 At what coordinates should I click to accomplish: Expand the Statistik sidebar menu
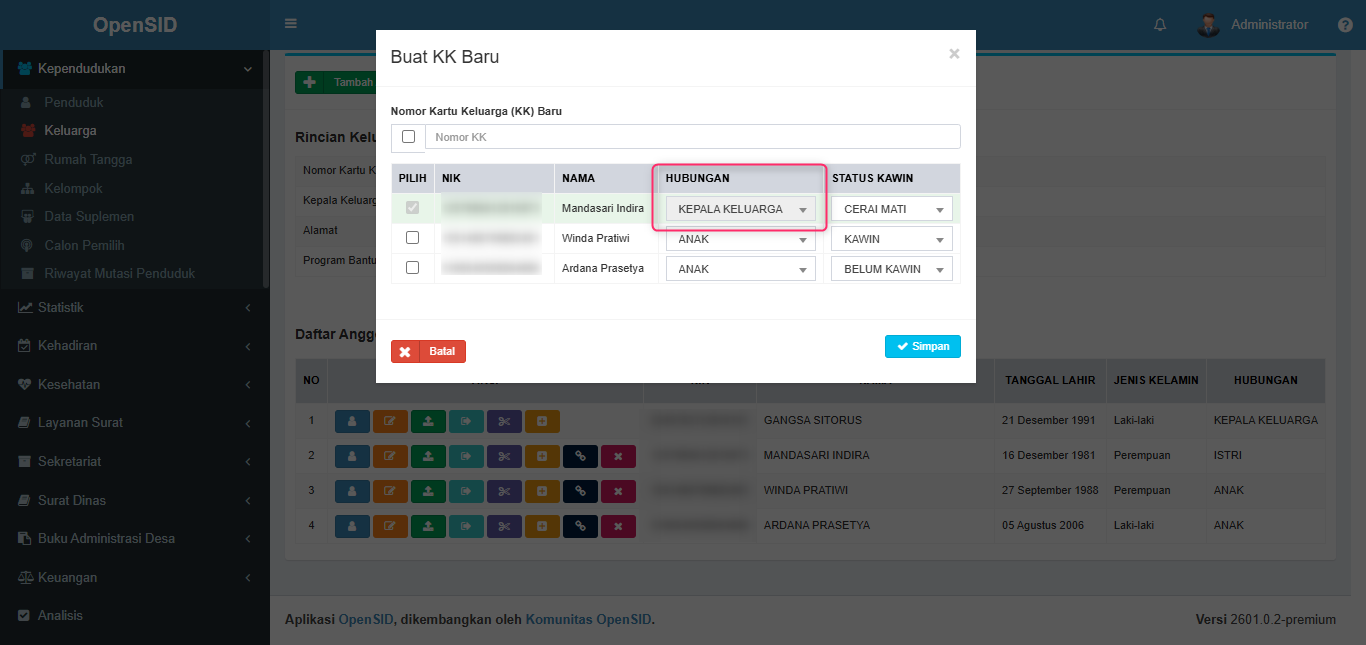[x=60, y=308]
